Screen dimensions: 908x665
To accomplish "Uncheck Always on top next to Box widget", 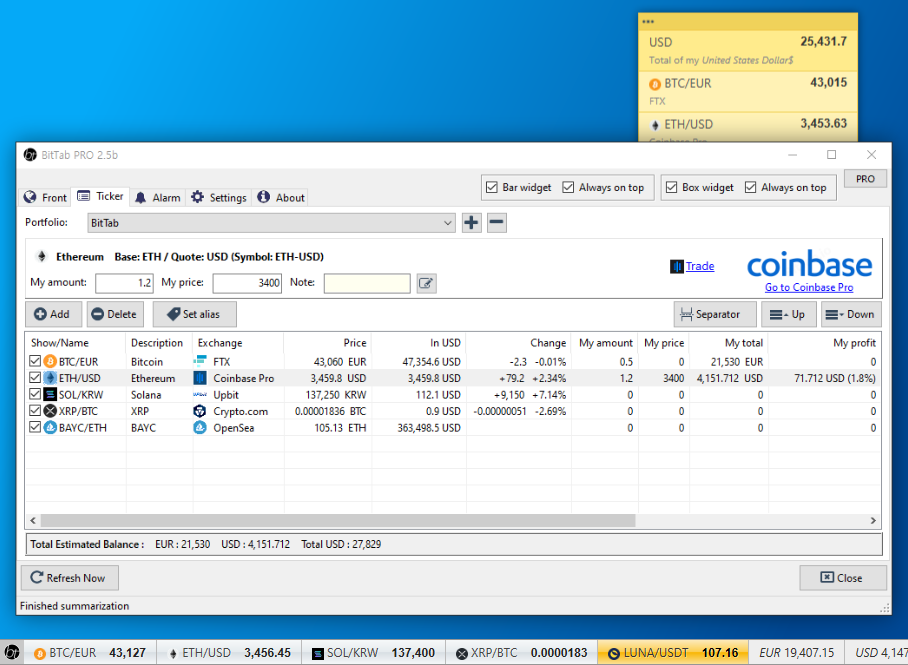I will coord(748,187).
